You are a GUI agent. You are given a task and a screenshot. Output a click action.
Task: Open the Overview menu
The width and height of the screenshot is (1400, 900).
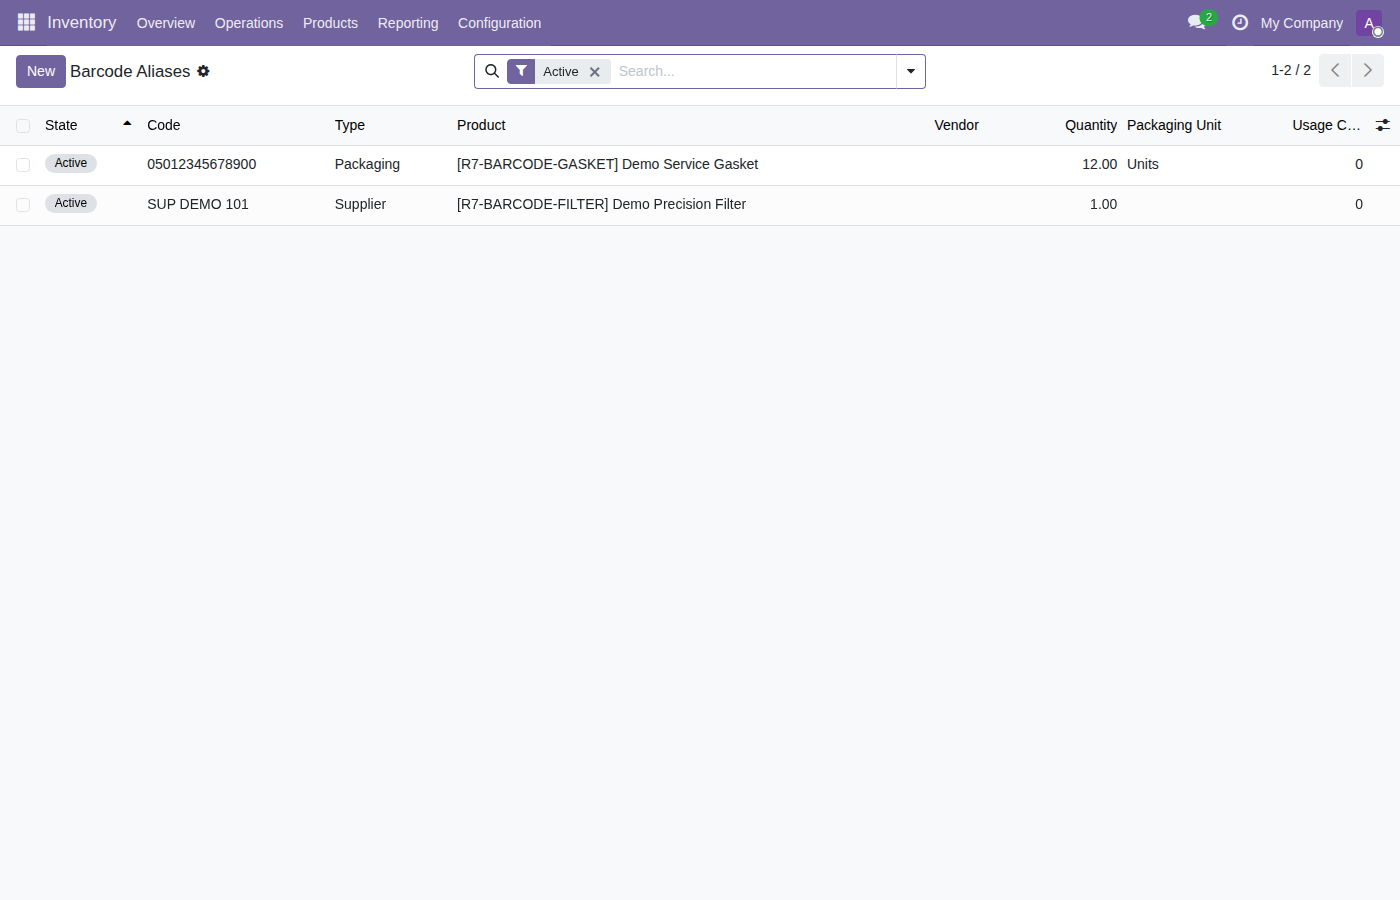166,23
